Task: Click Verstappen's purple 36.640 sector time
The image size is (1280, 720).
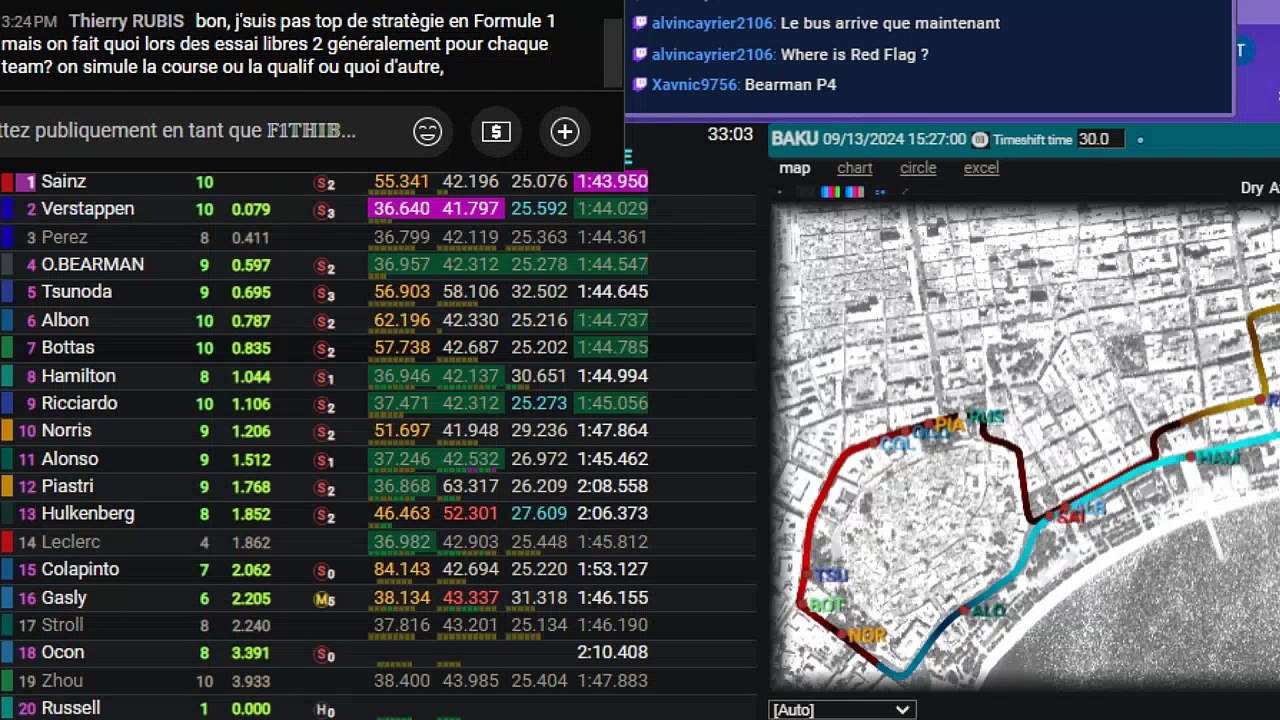Action: click(x=402, y=210)
